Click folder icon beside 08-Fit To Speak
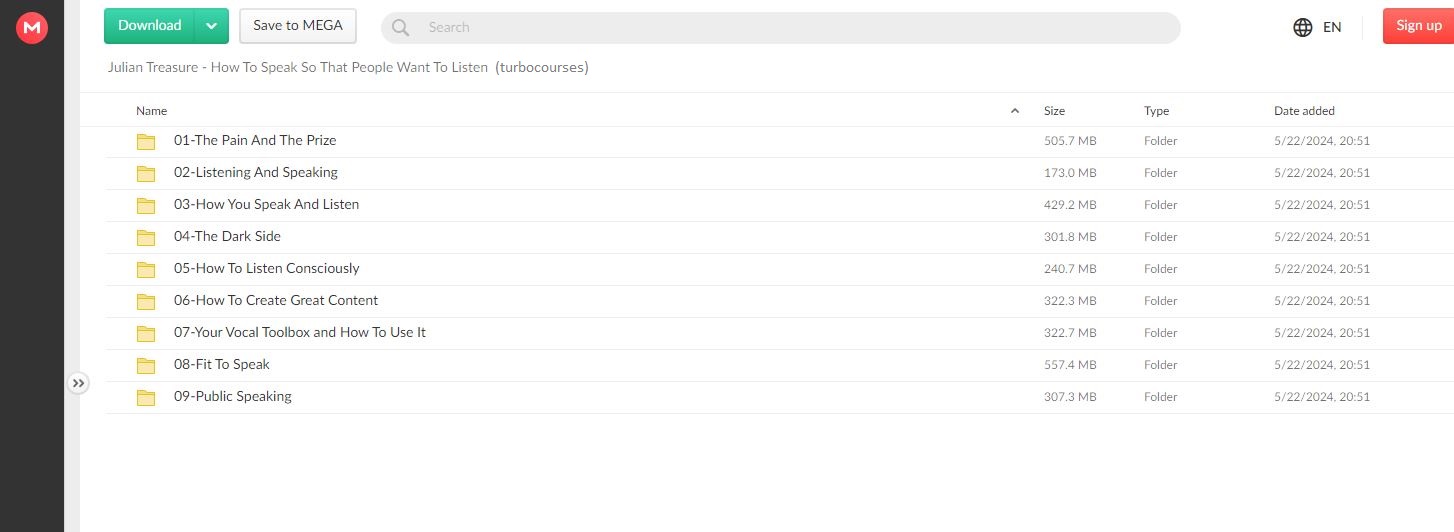Viewport: 1454px width, 532px height. pyautogui.click(x=146, y=365)
